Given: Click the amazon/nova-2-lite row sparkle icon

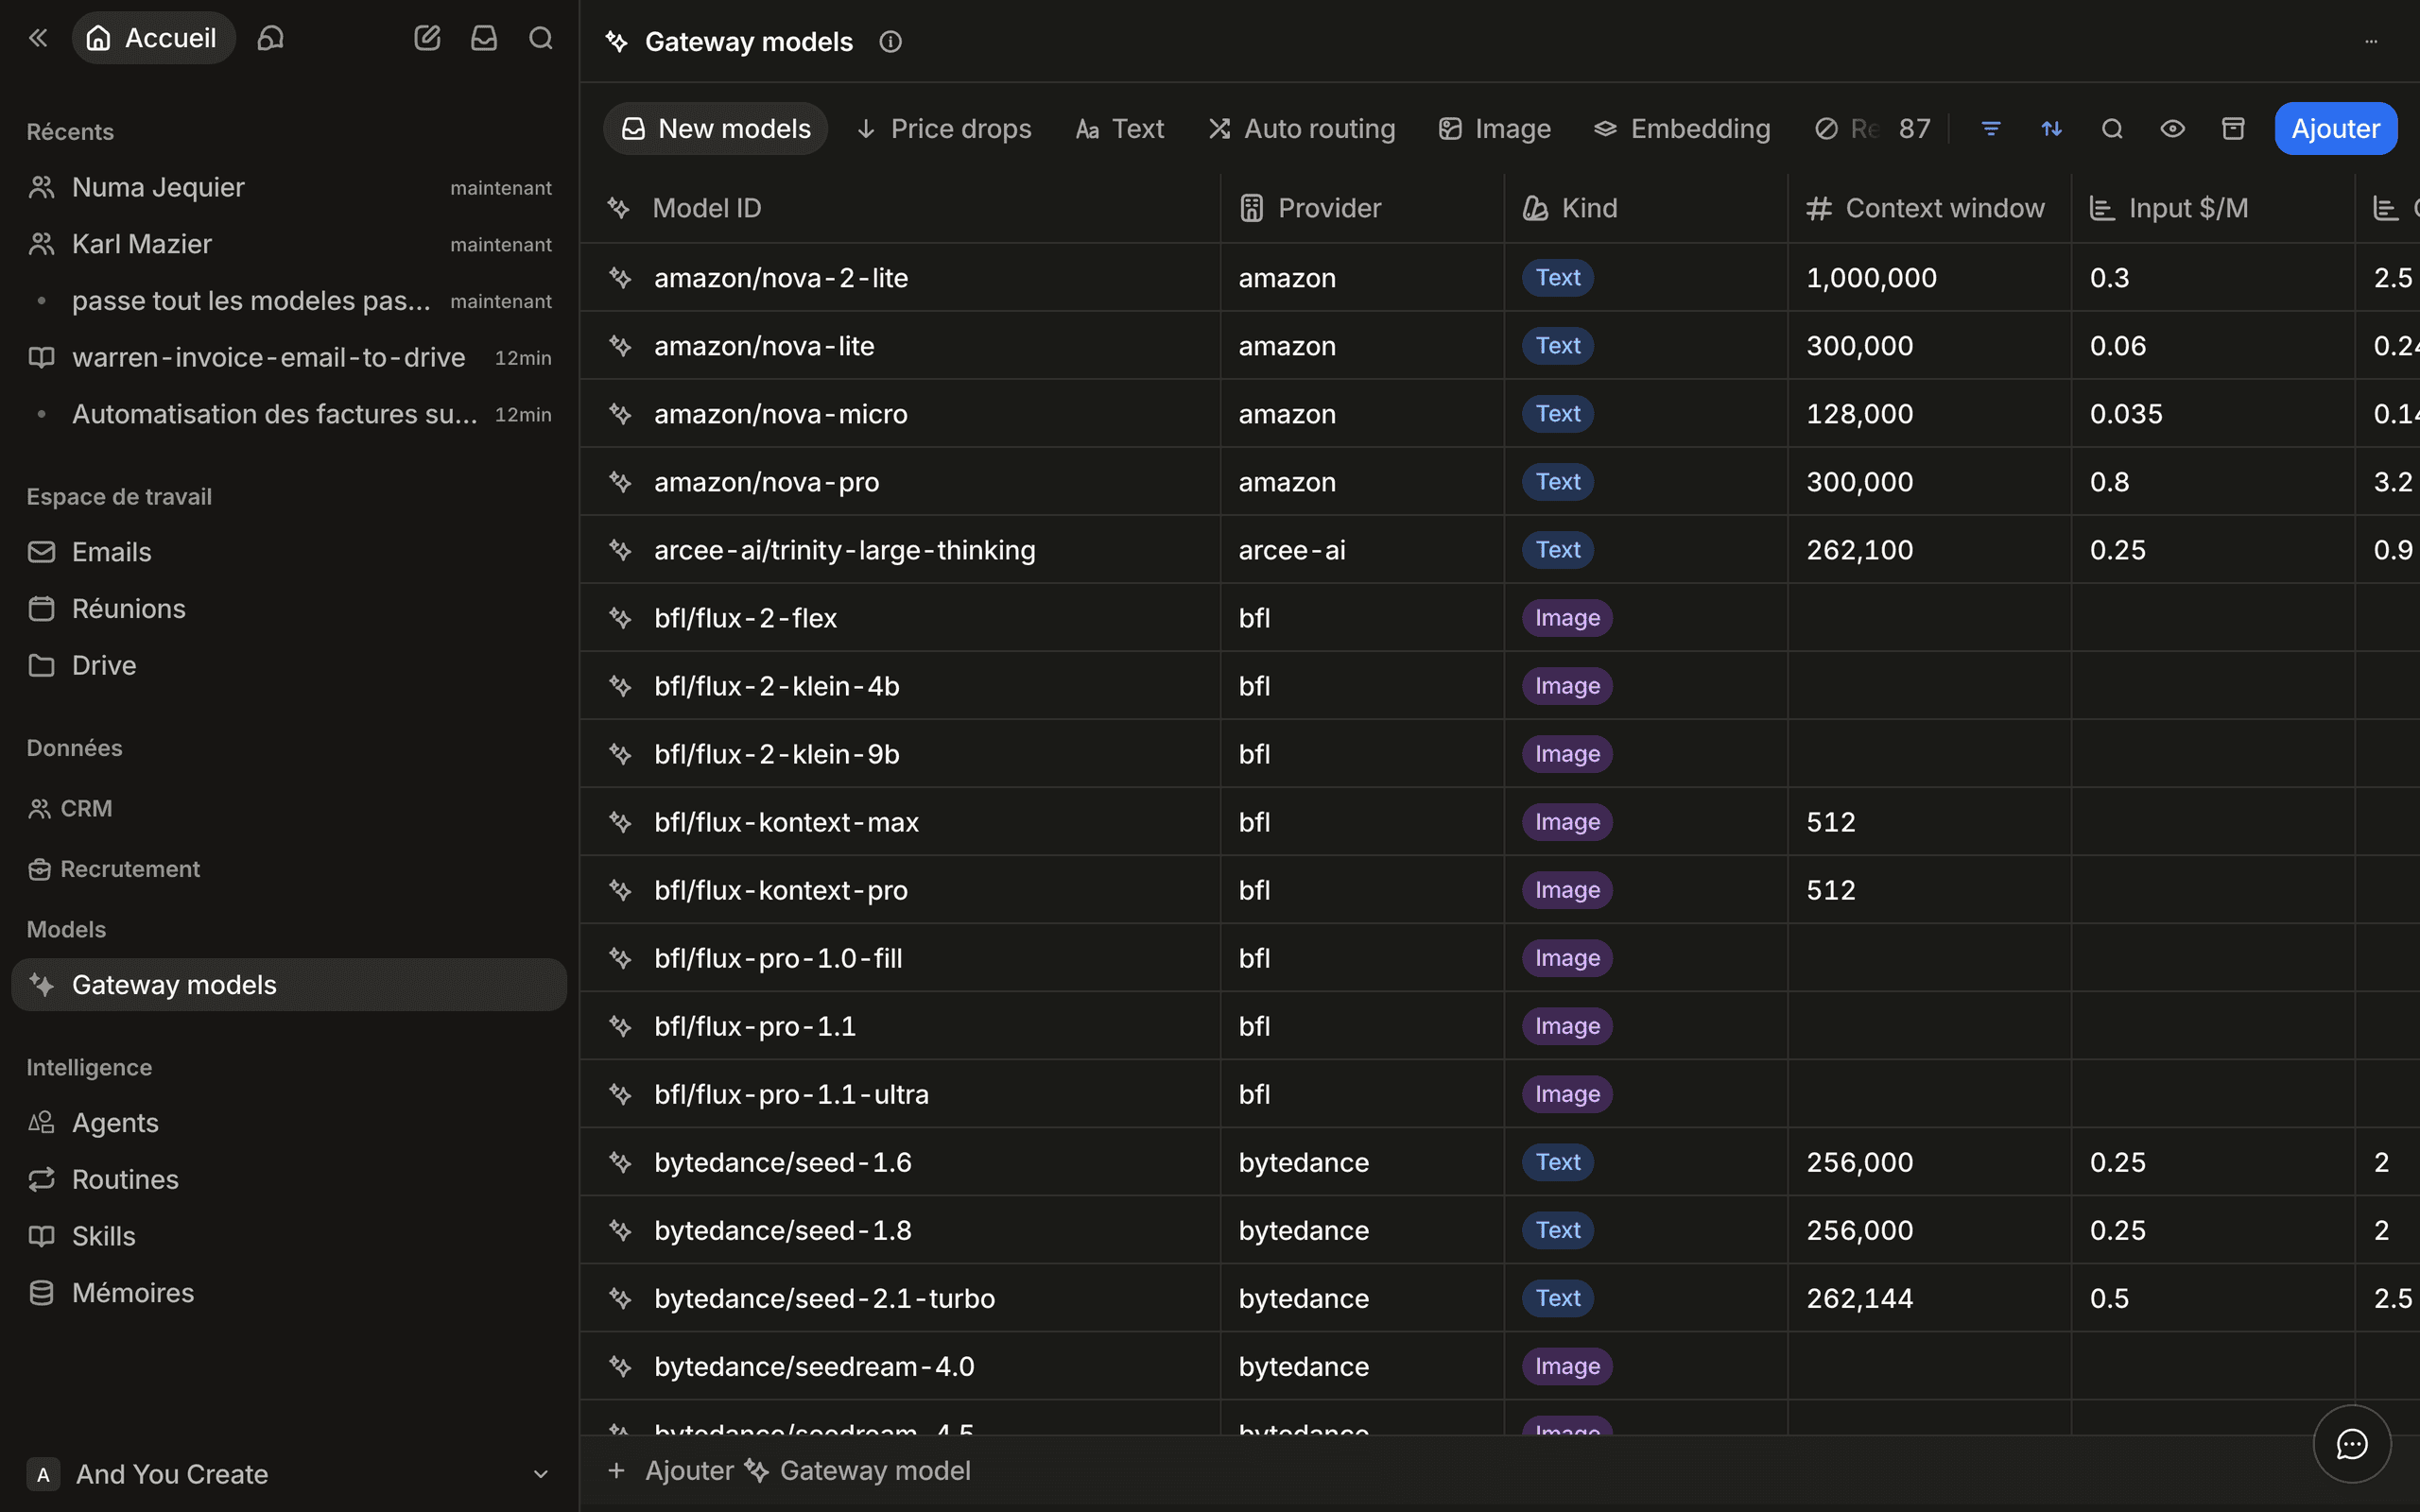Looking at the screenshot, I should pos(620,278).
